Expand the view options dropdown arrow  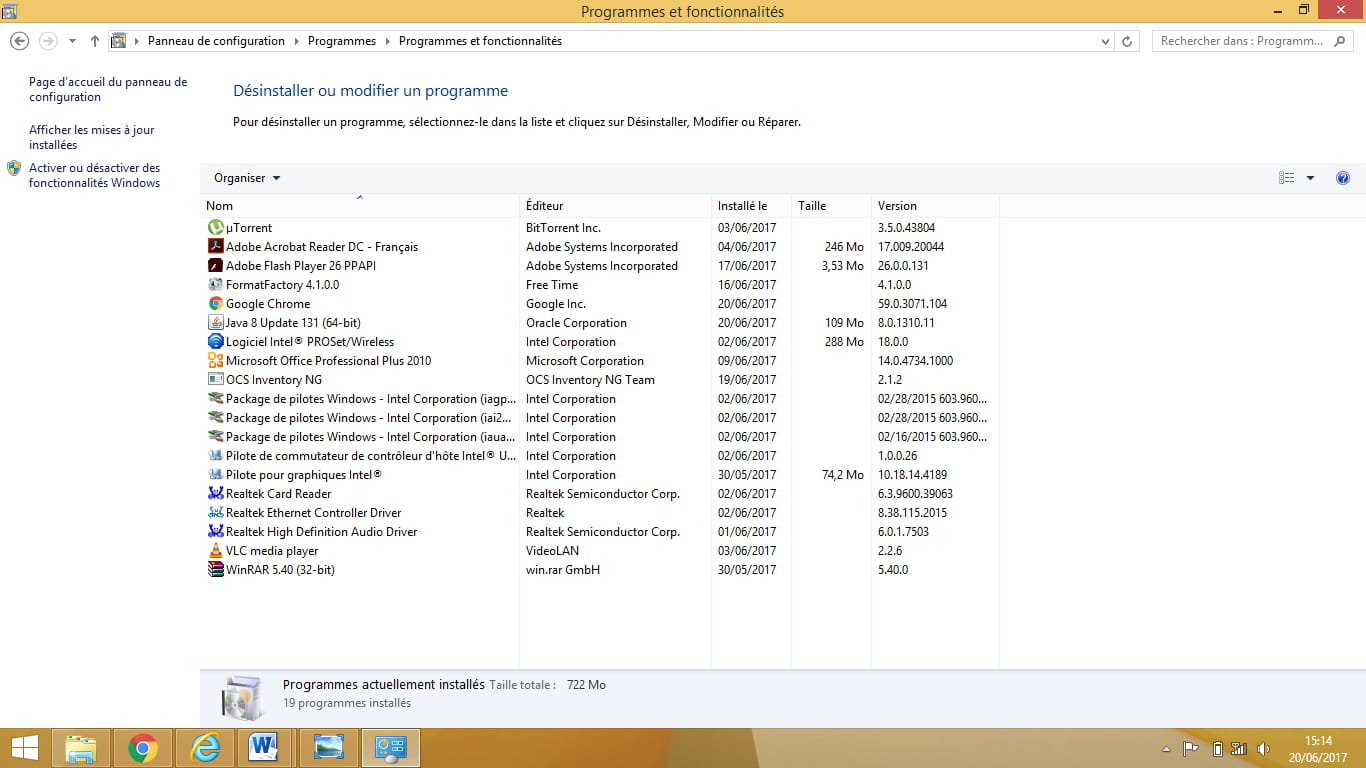point(1310,178)
